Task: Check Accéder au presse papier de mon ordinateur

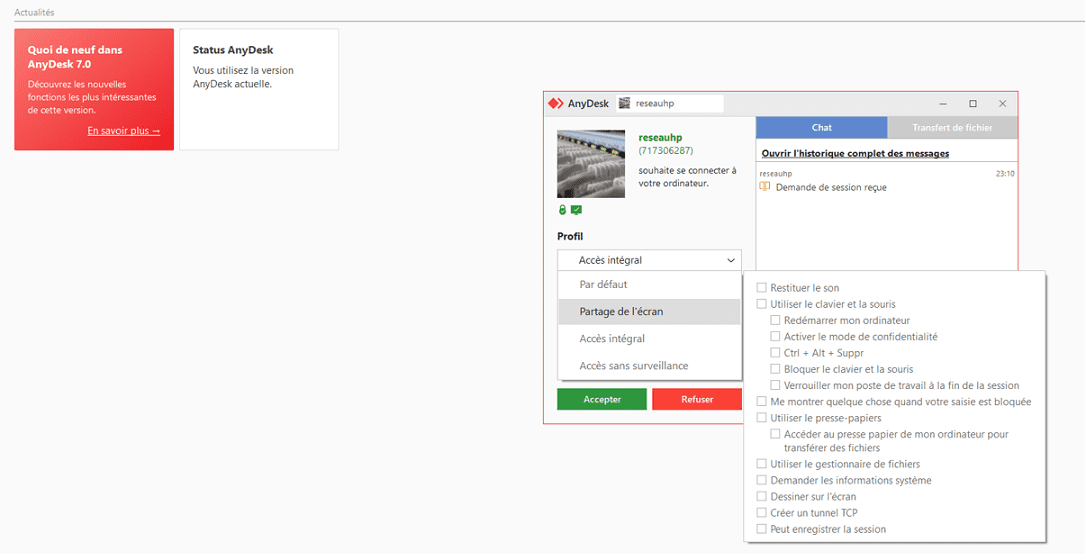Action: (x=775, y=434)
